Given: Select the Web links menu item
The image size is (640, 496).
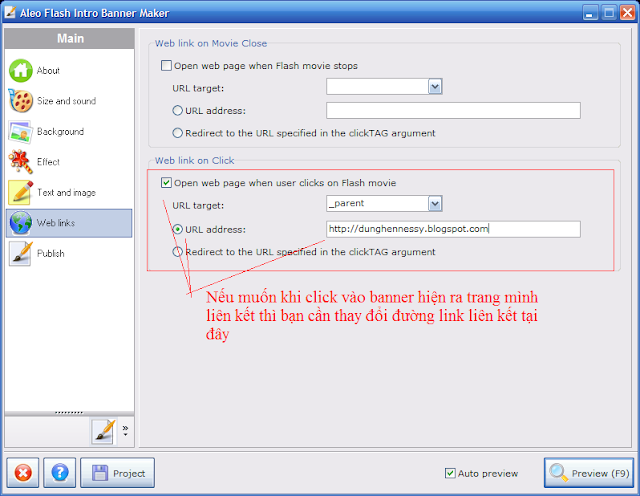Looking at the screenshot, I should click(69, 223).
